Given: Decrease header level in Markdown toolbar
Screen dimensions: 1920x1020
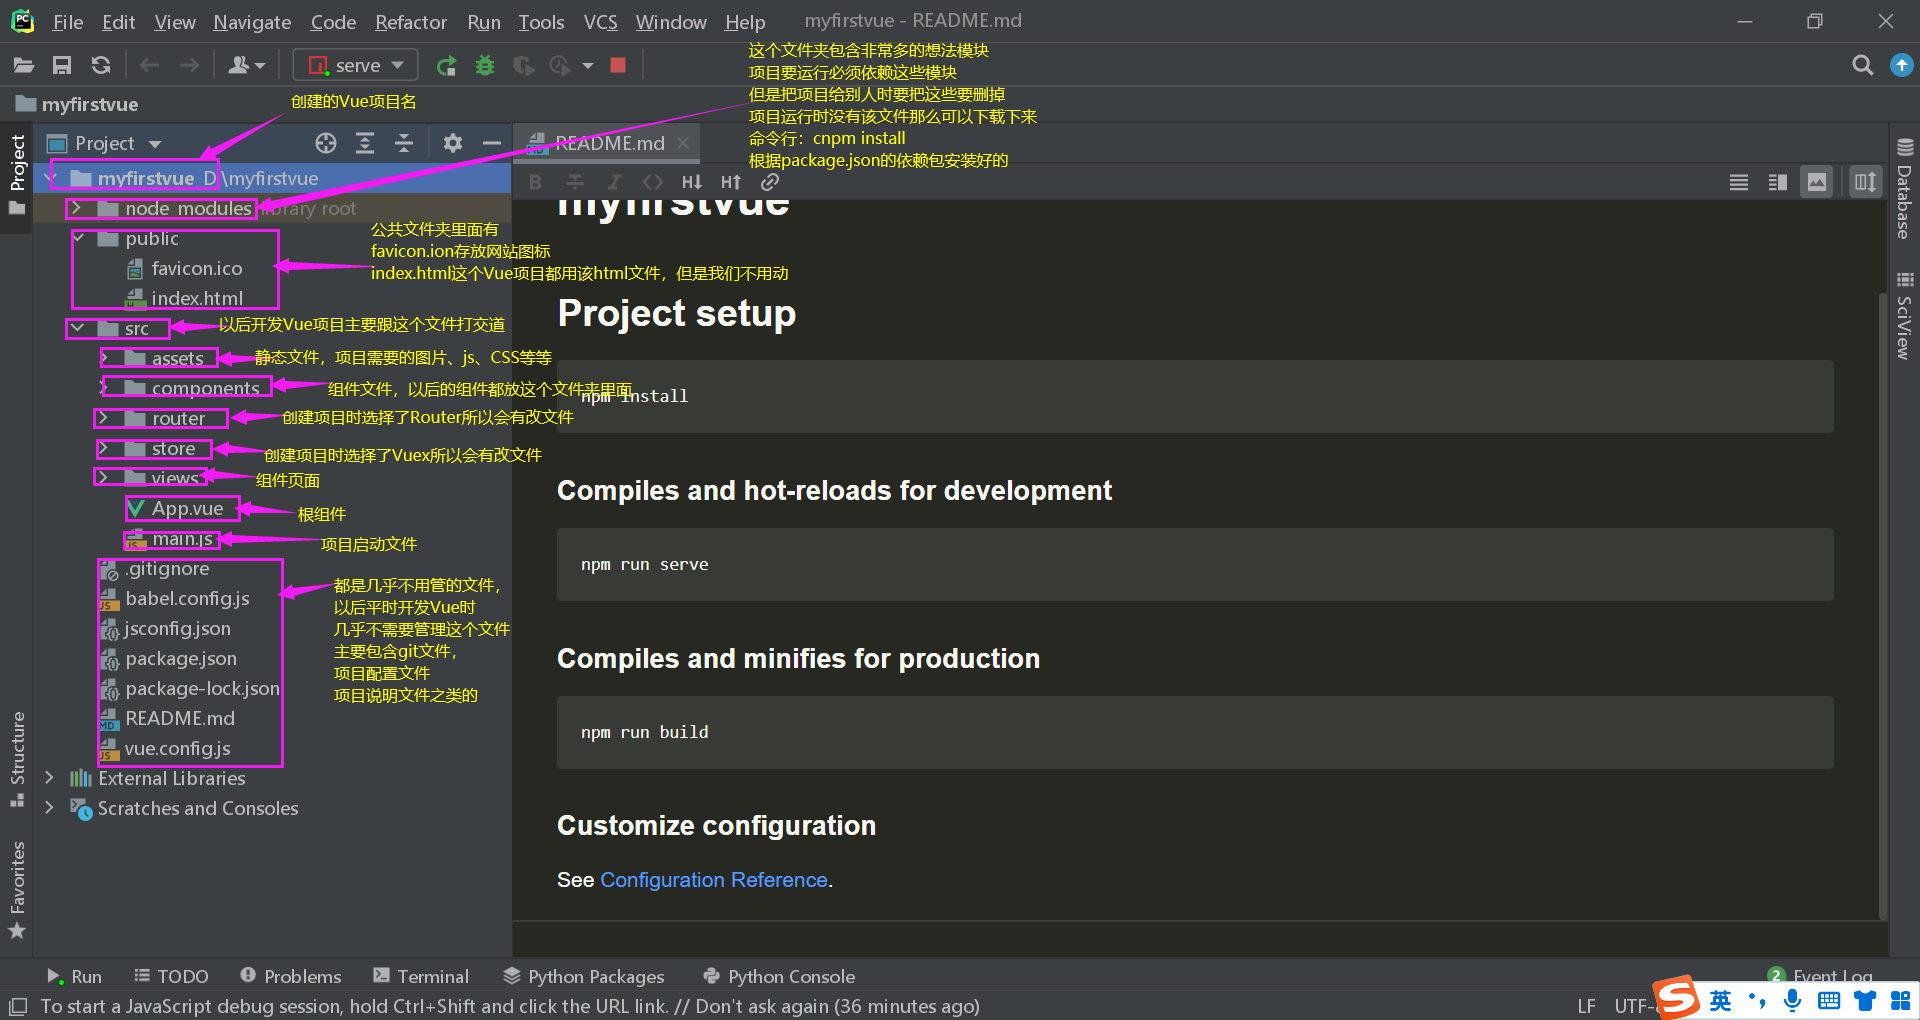Looking at the screenshot, I should tap(692, 182).
